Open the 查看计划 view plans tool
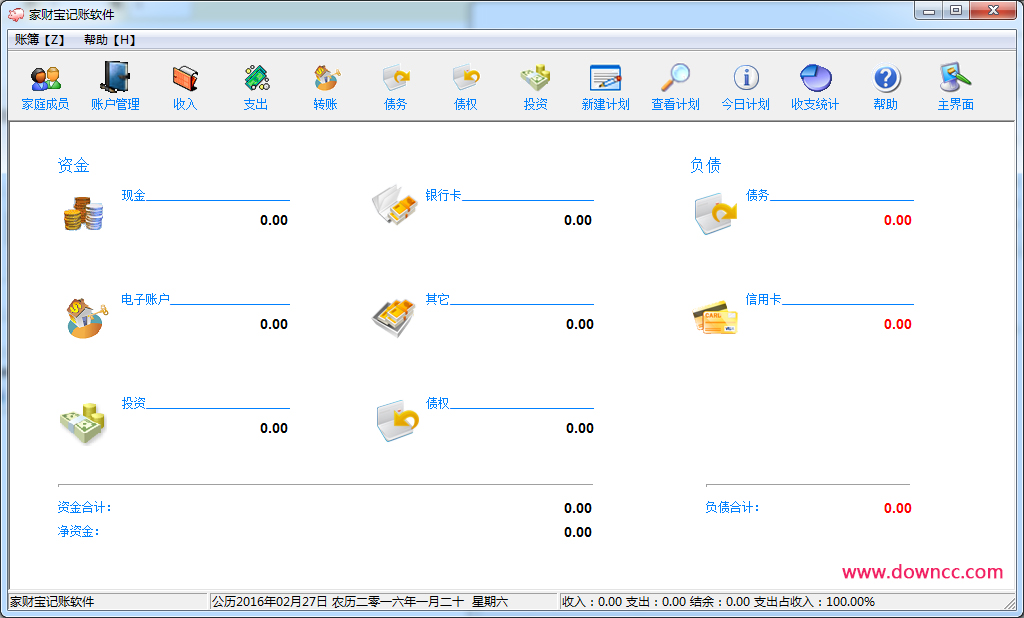Viewport: 1024px width, 618px height. coord(675,86)
